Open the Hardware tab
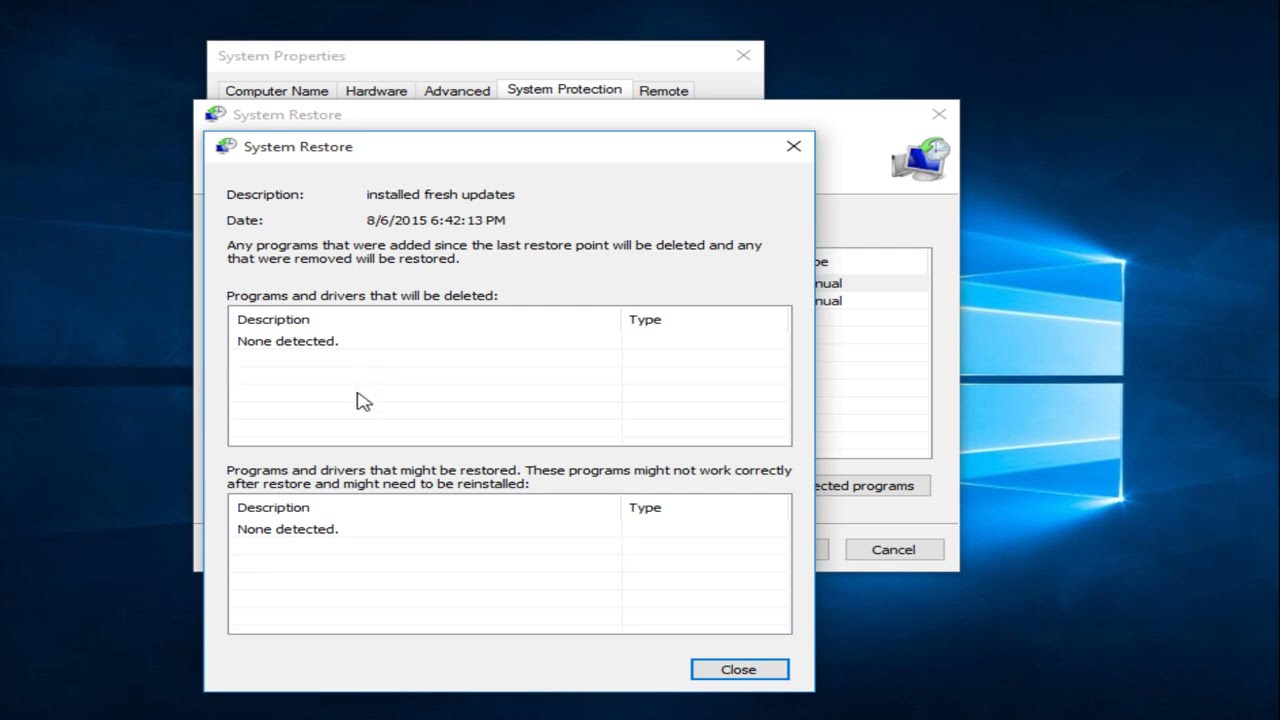The height and width of the screenshot is (720, 1280). [376, 90]
